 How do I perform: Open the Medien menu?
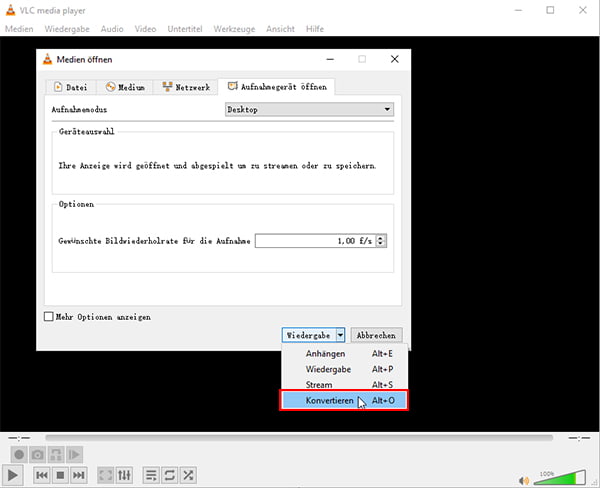coord(19,29)
